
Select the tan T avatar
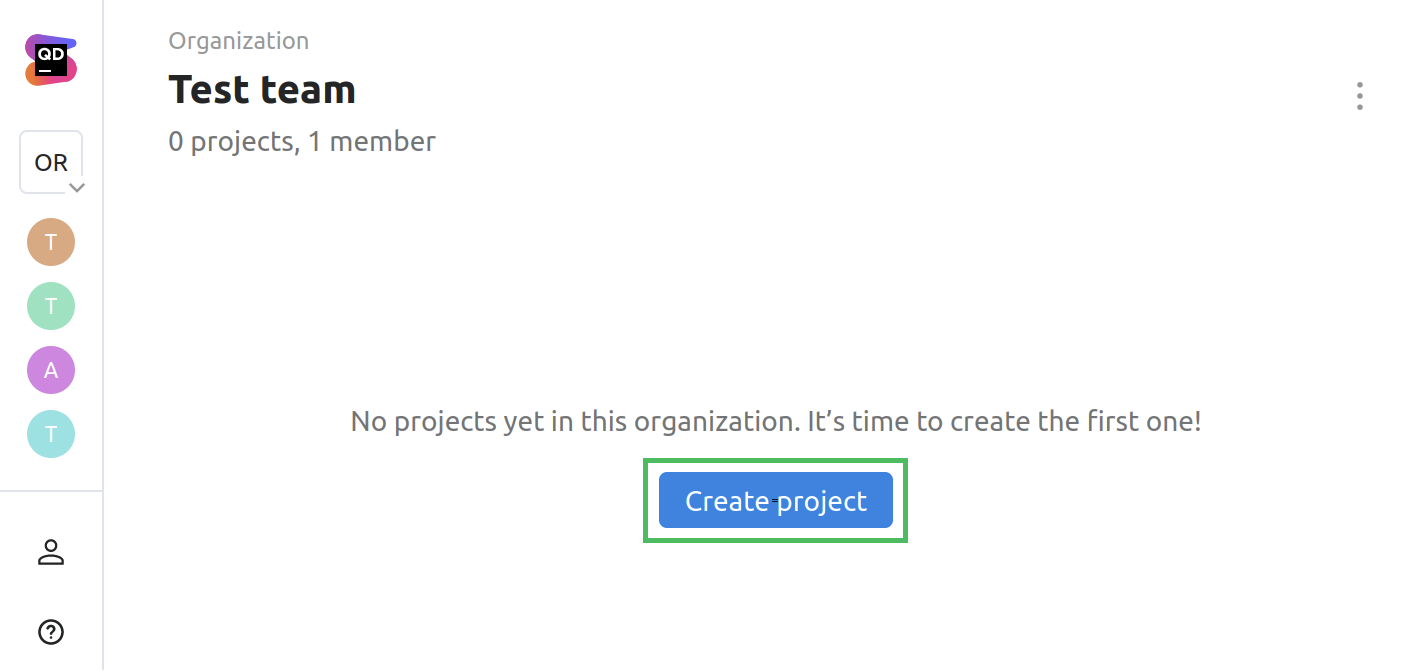pyautogui.click(x=51, y=242)
